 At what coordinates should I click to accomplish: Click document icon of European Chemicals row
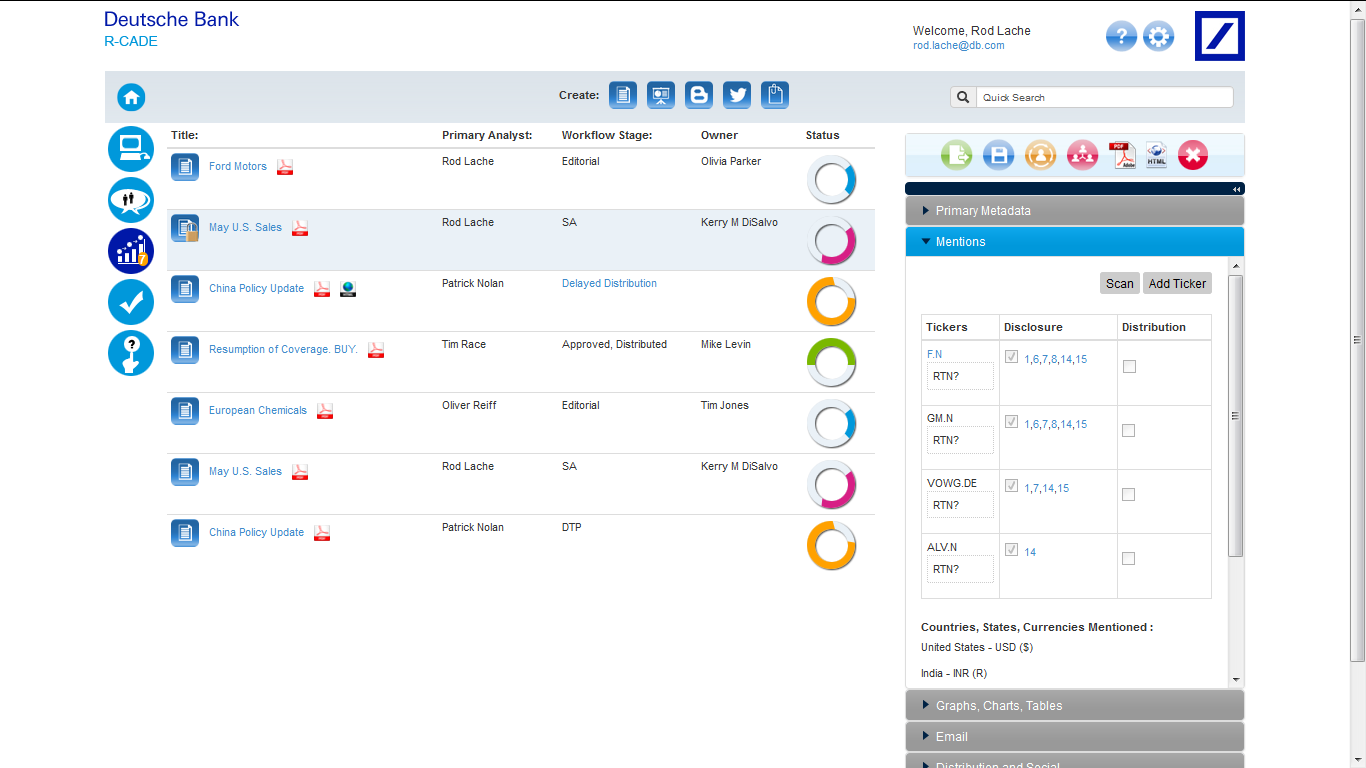point(185,411)
